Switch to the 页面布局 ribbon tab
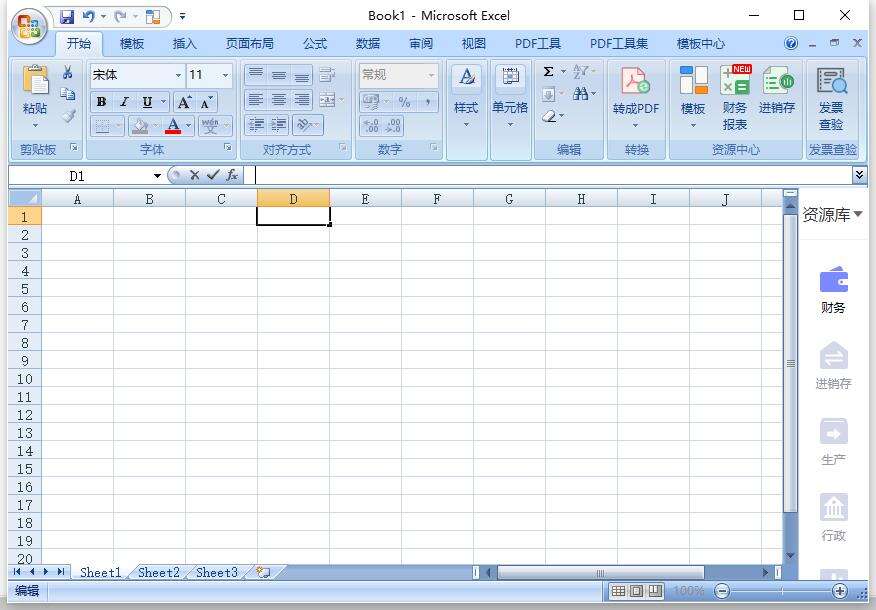Viewport: 876px width, 610px height. pyautogui.click(x=250, y=44)
